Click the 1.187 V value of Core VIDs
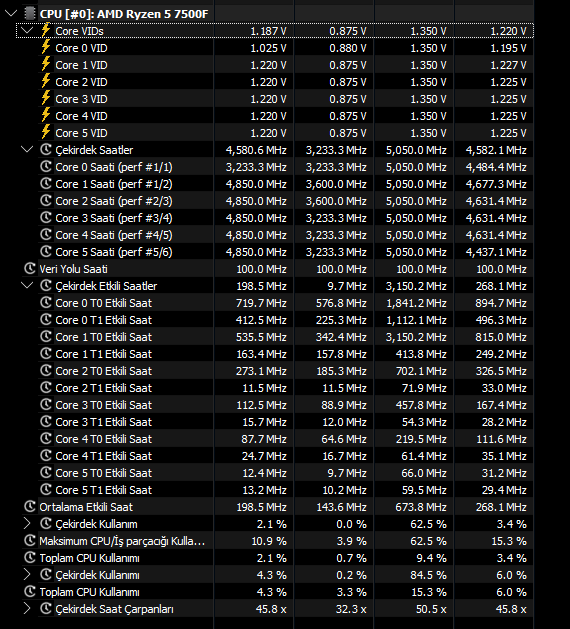 (x=268, y=31)
